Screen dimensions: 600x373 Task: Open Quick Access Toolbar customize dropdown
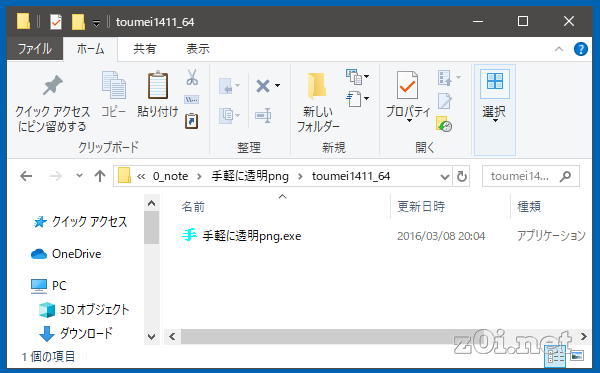coord(96,23)
